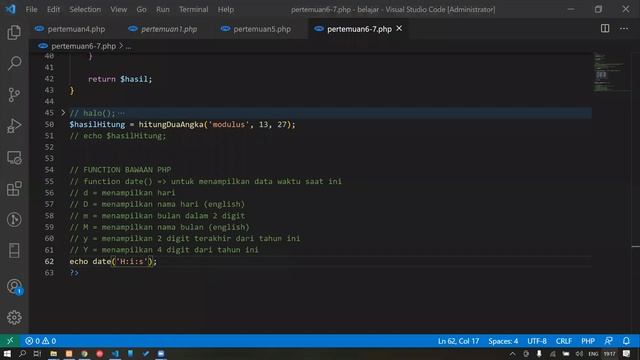Click the volume icon in system tray

pyautogui.click(x=579, y=354)
